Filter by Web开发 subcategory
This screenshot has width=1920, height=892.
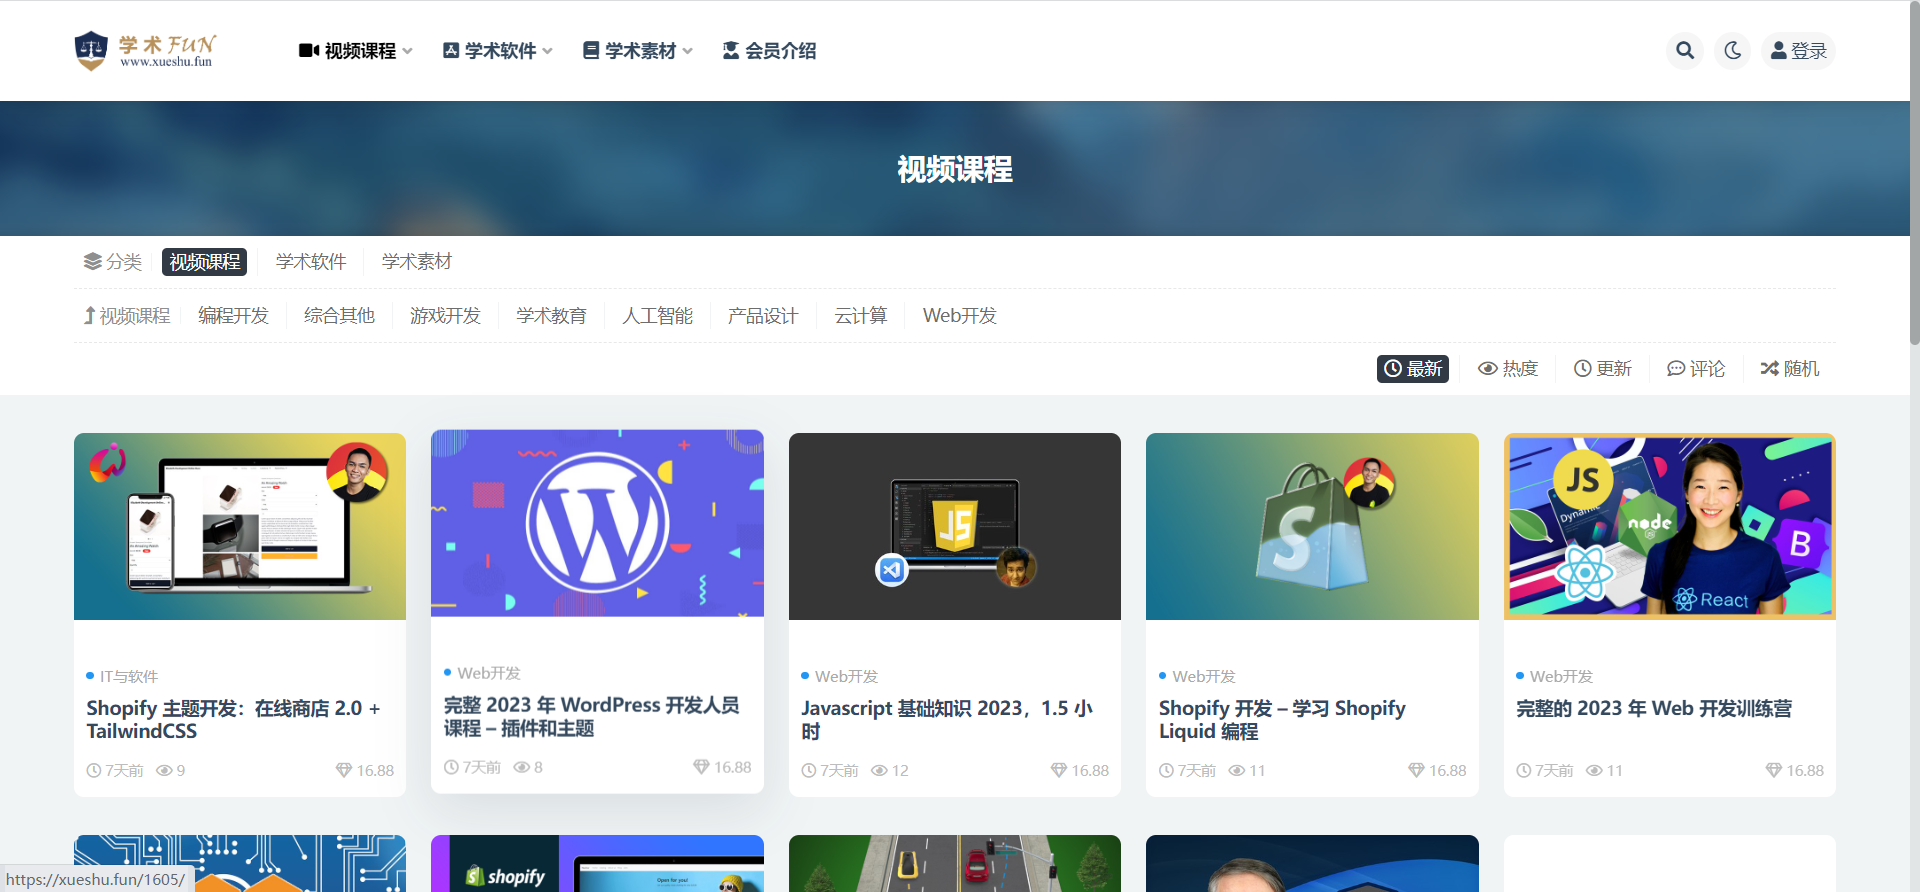[x=959, y=316]
